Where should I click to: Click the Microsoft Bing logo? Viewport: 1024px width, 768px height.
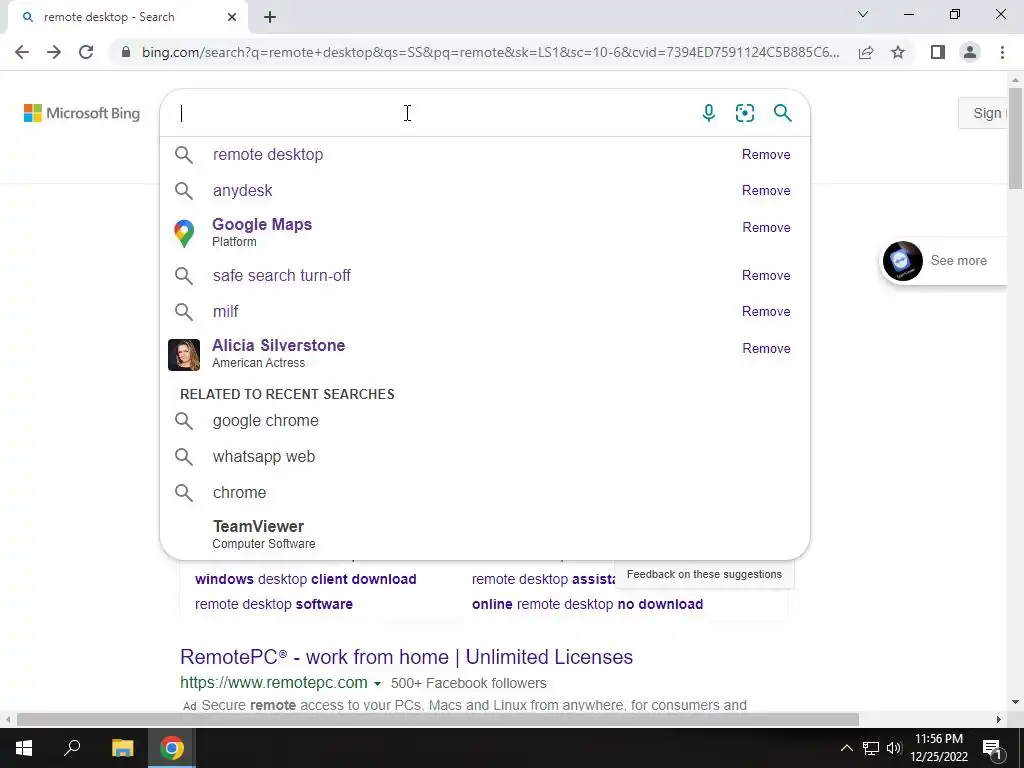pos(82,113)
